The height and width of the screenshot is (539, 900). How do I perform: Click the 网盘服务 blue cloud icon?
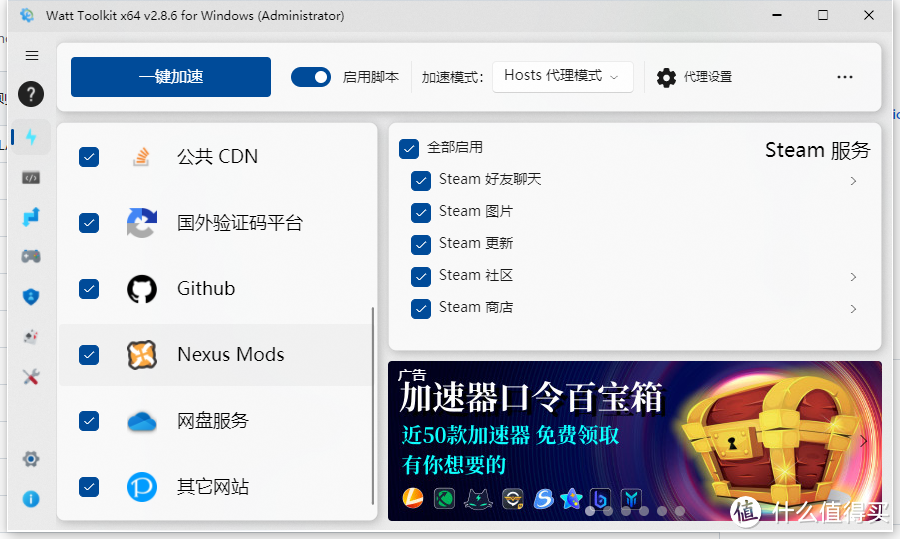[x=142, y=421]
